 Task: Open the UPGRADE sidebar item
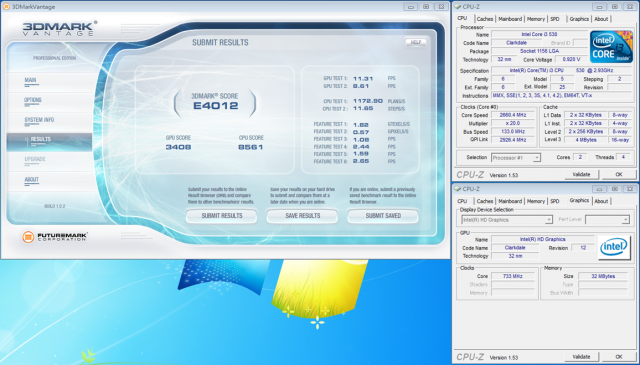[x=35, y=159]
